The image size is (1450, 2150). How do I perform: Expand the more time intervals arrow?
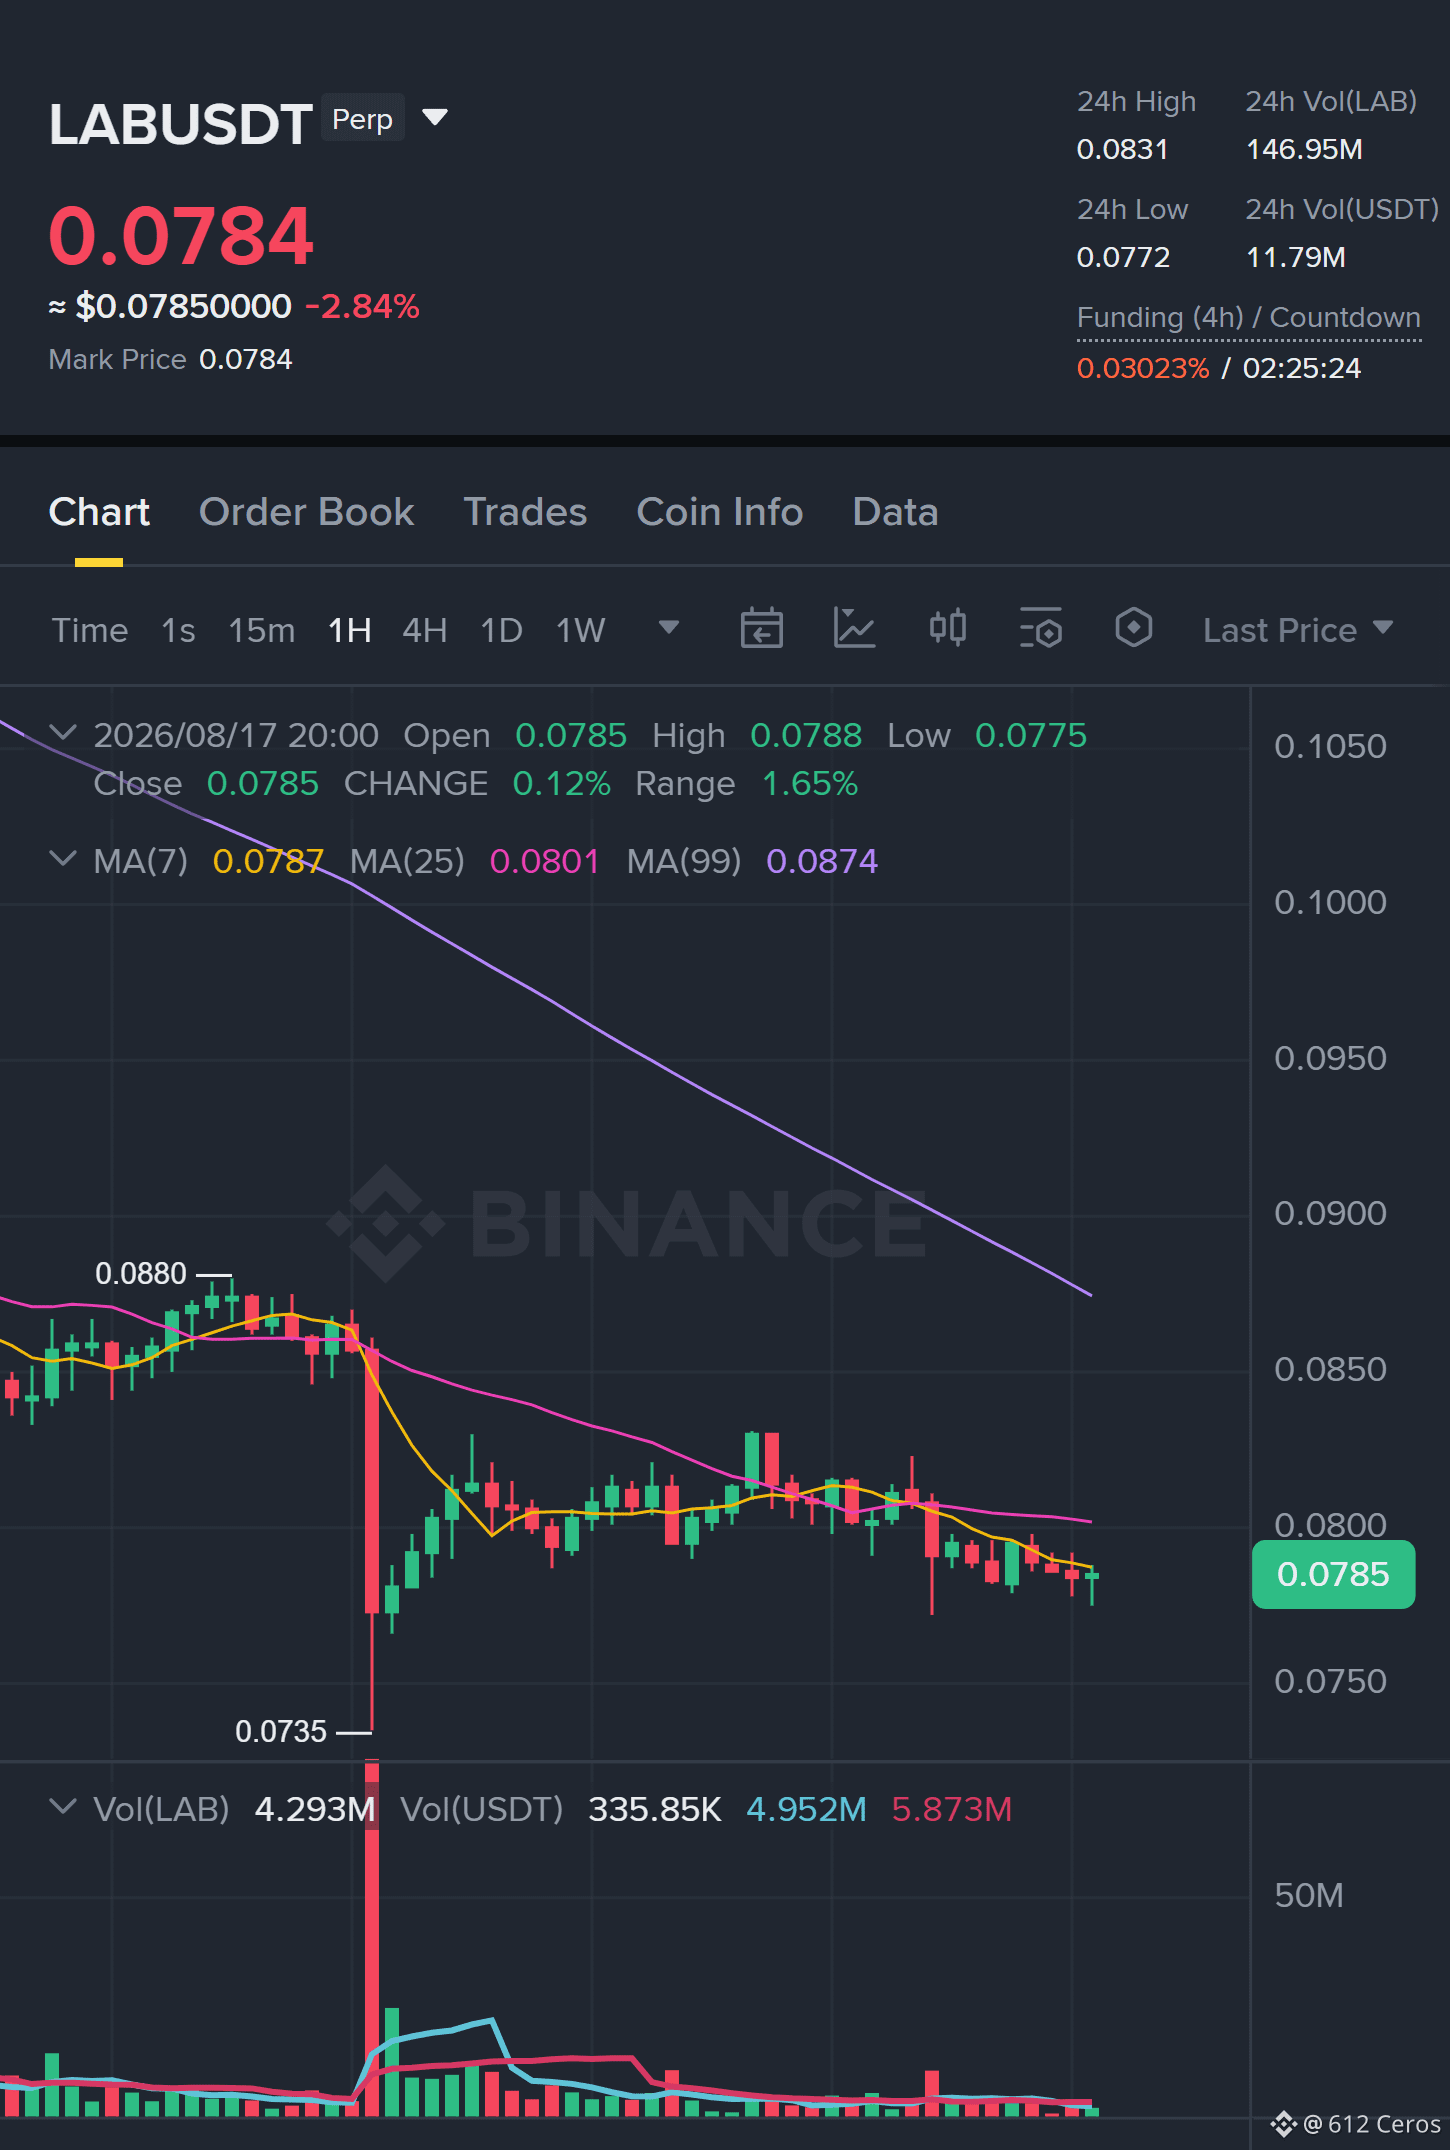[669, 628]
